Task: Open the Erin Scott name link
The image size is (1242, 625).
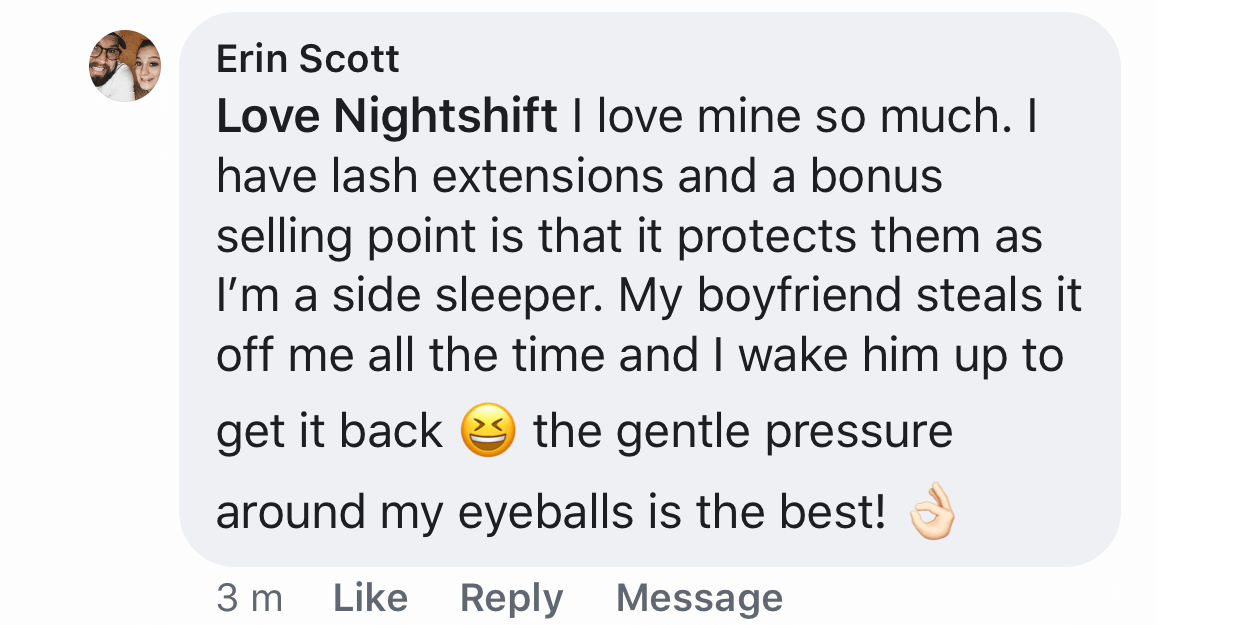Action: (x=307, y=60)
